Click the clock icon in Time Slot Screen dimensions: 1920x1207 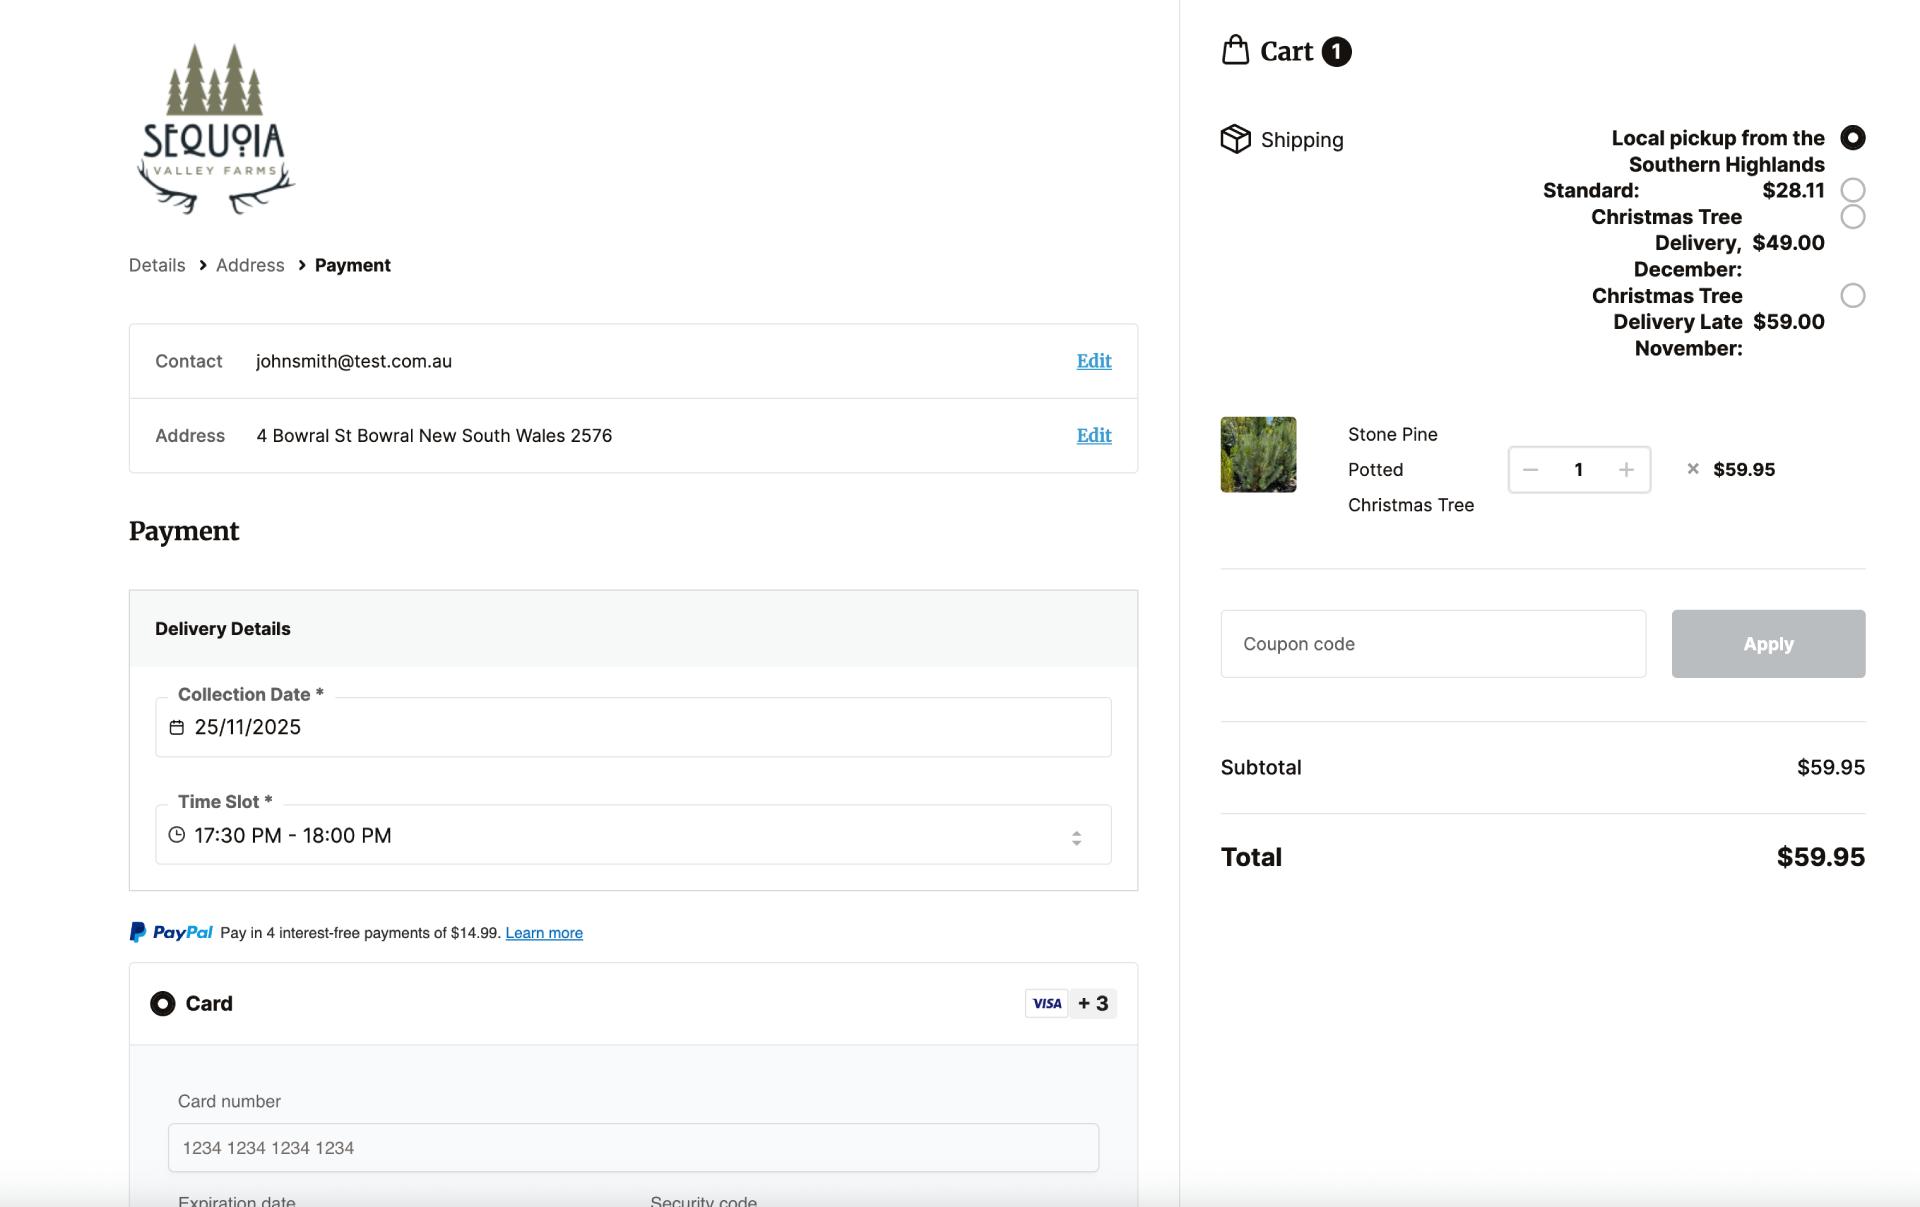pyautogui.click(x=177, y=835)
